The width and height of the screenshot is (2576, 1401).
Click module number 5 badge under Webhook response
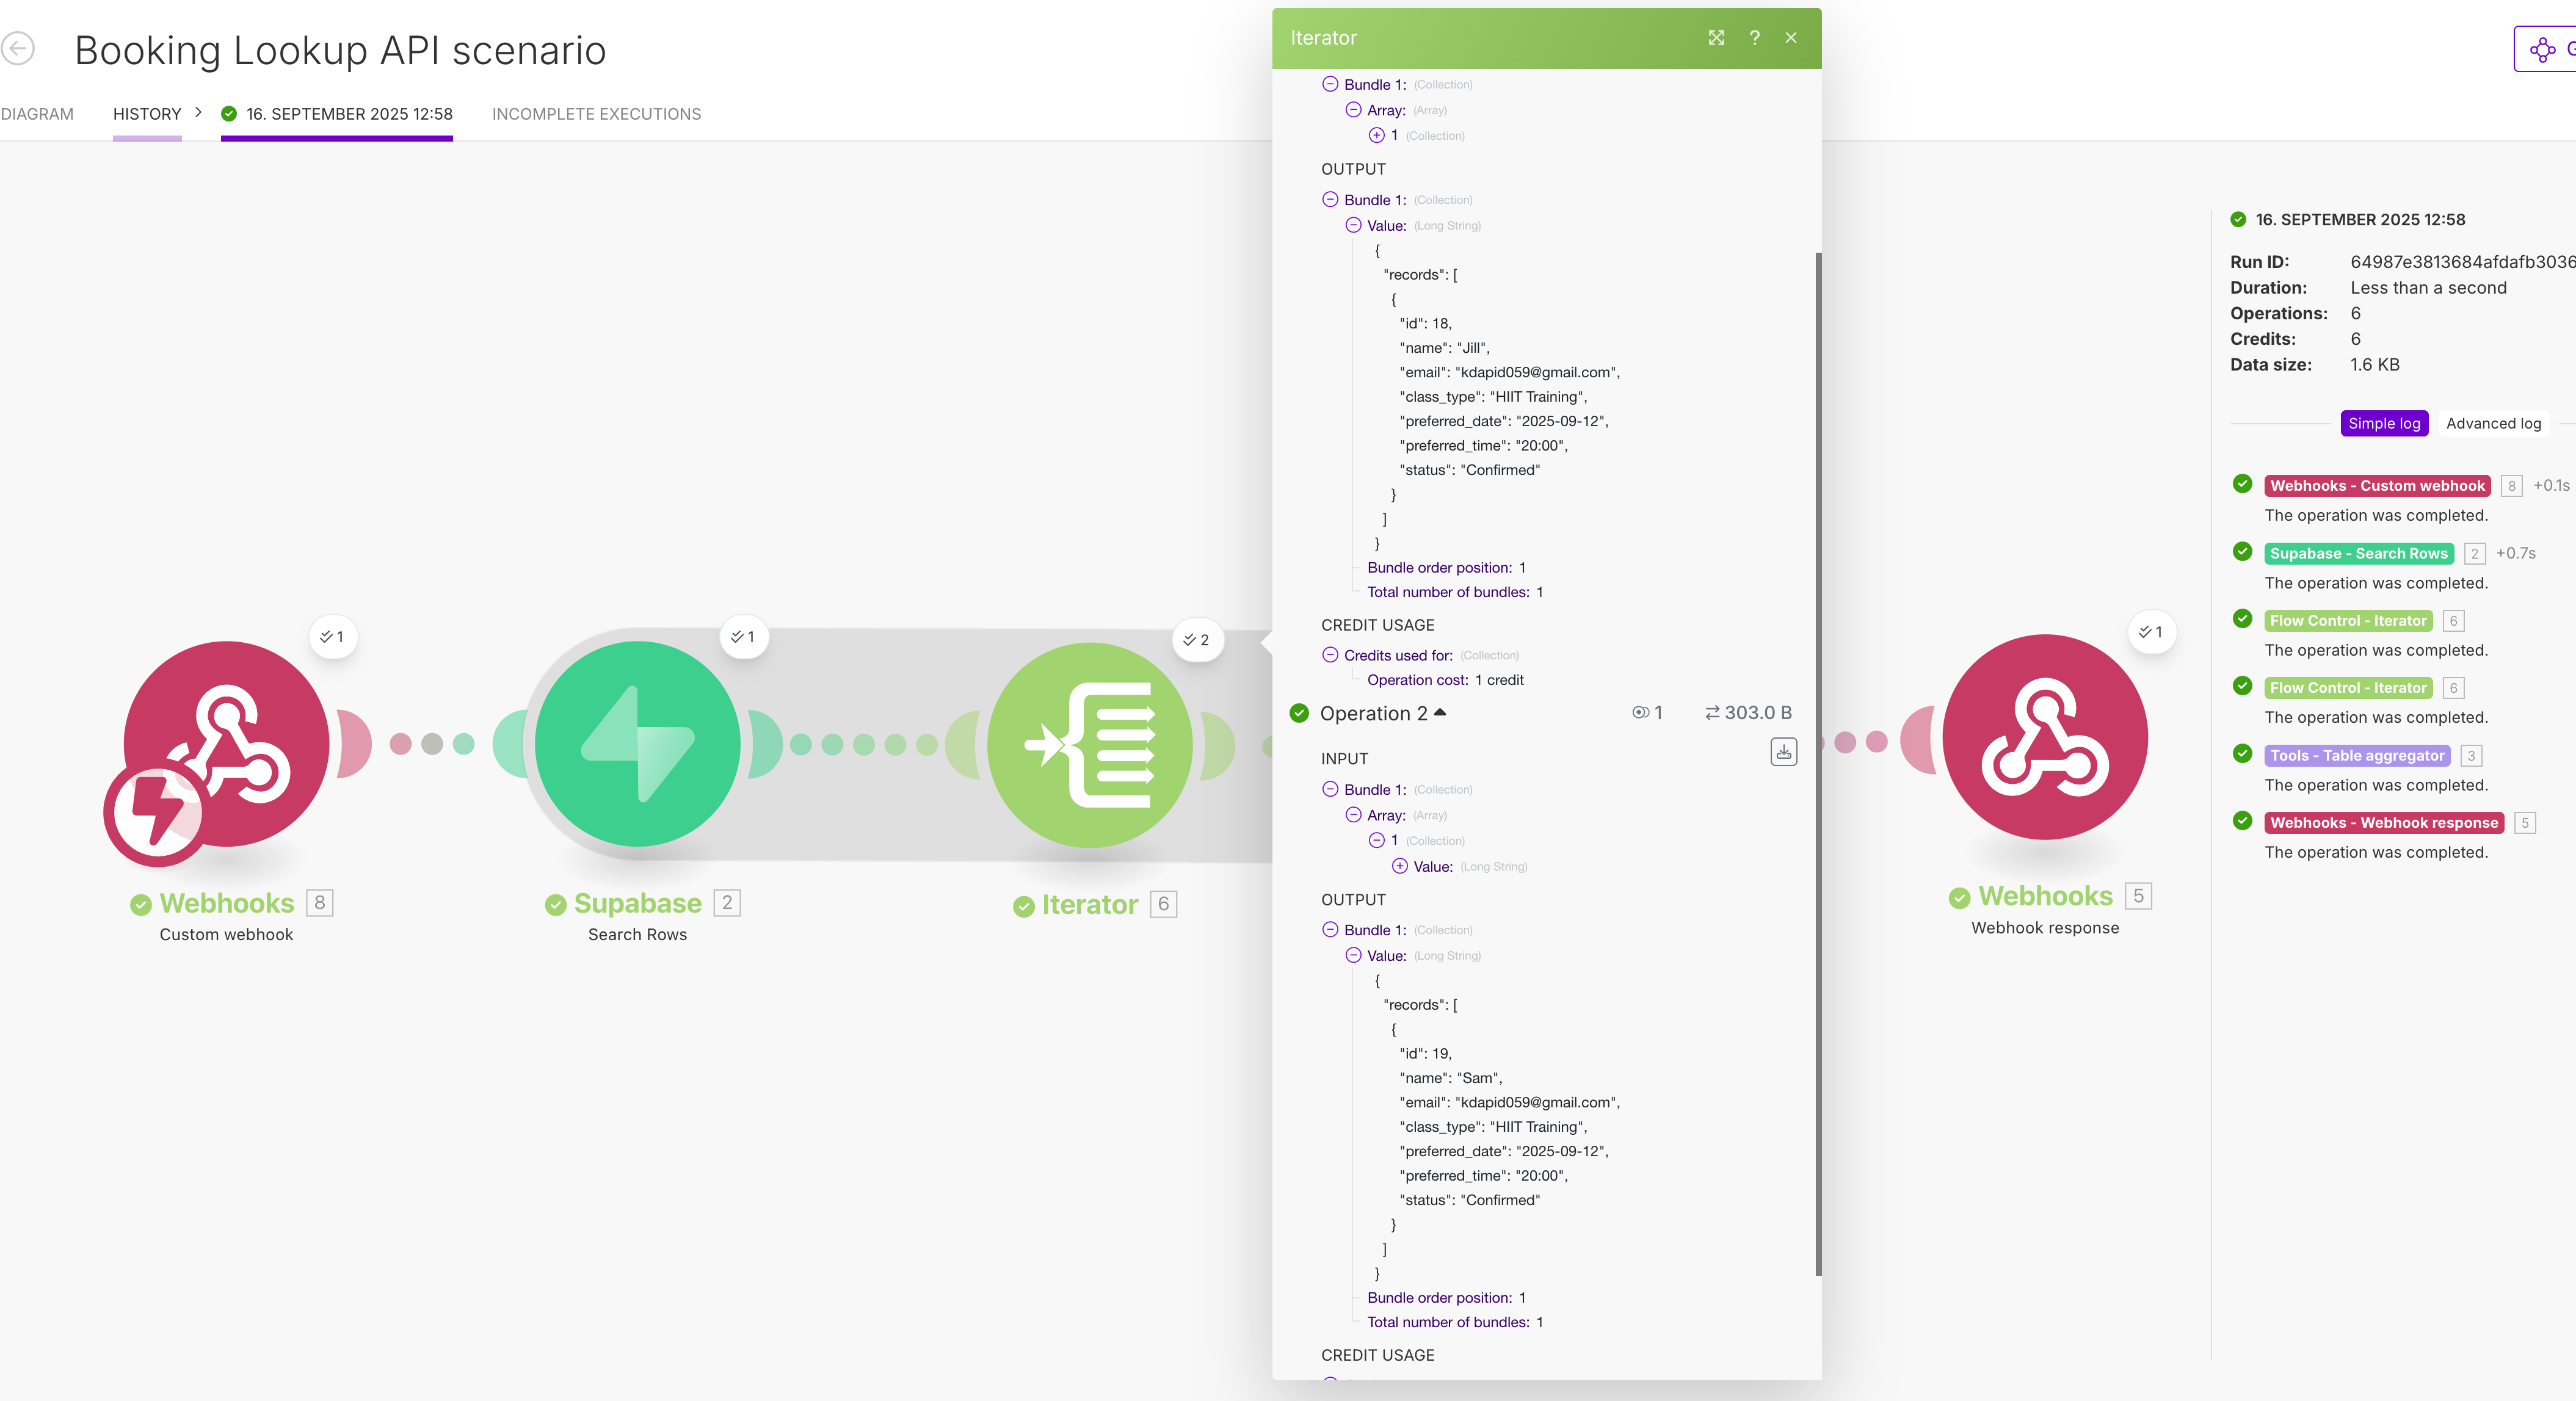2138,896
